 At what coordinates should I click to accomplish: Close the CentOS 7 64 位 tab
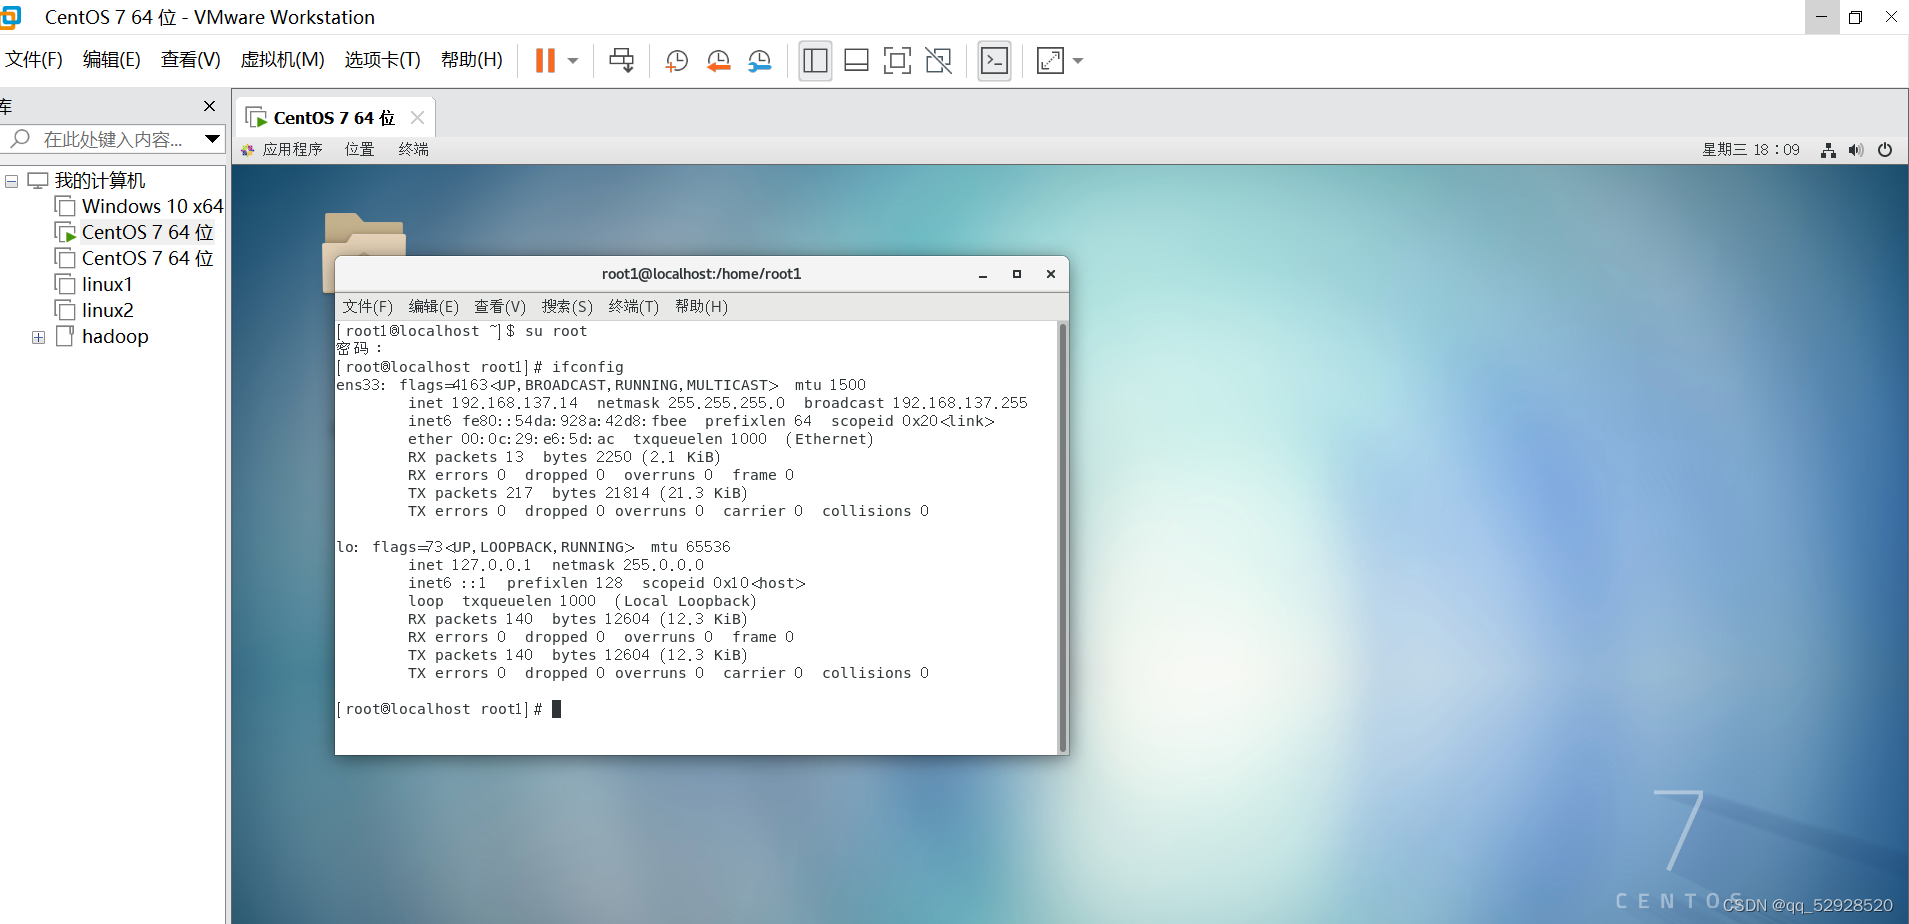click(x=418, y=118)
